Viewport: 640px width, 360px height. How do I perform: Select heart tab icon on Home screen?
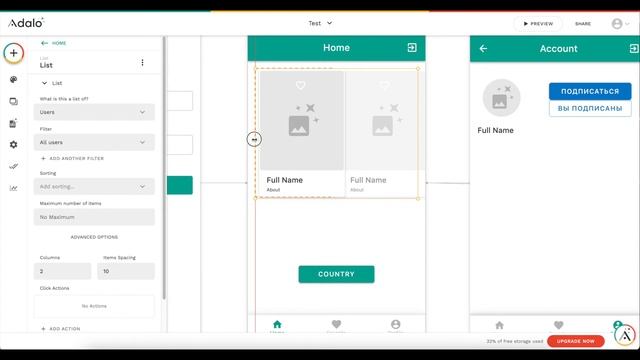336,324
